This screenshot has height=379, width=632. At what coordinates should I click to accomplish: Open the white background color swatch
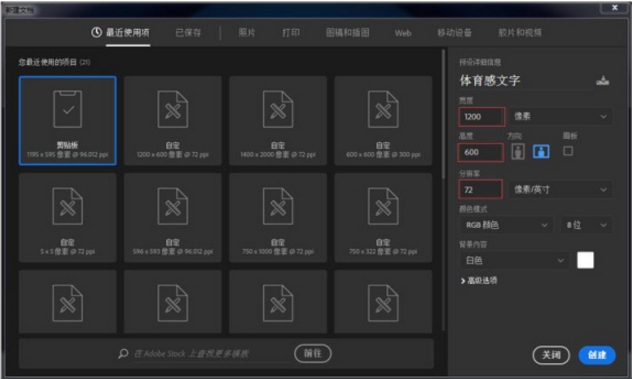pos(585,260)
